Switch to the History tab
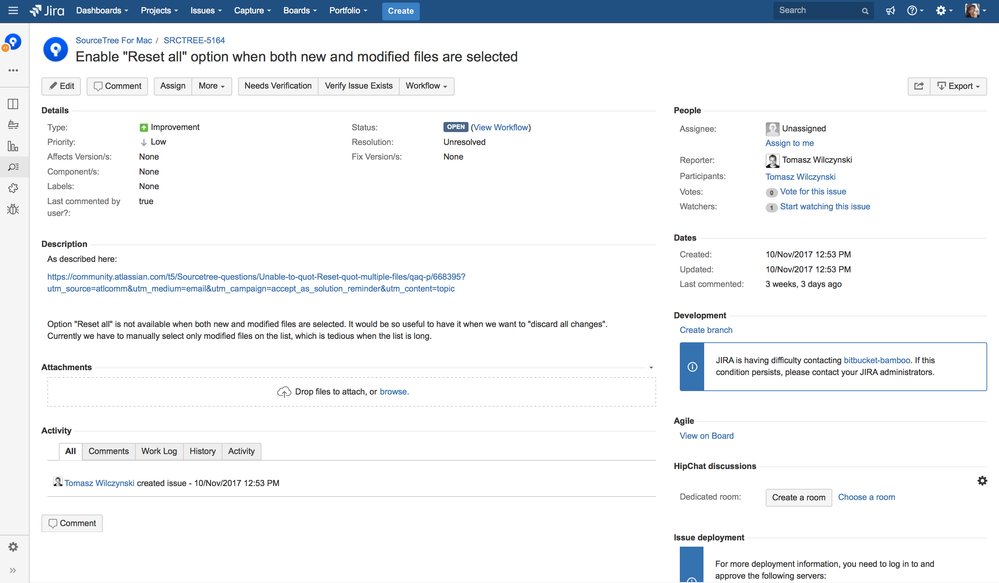The width and height of the screenshot is (999, 583). click(x=203, y=451)
